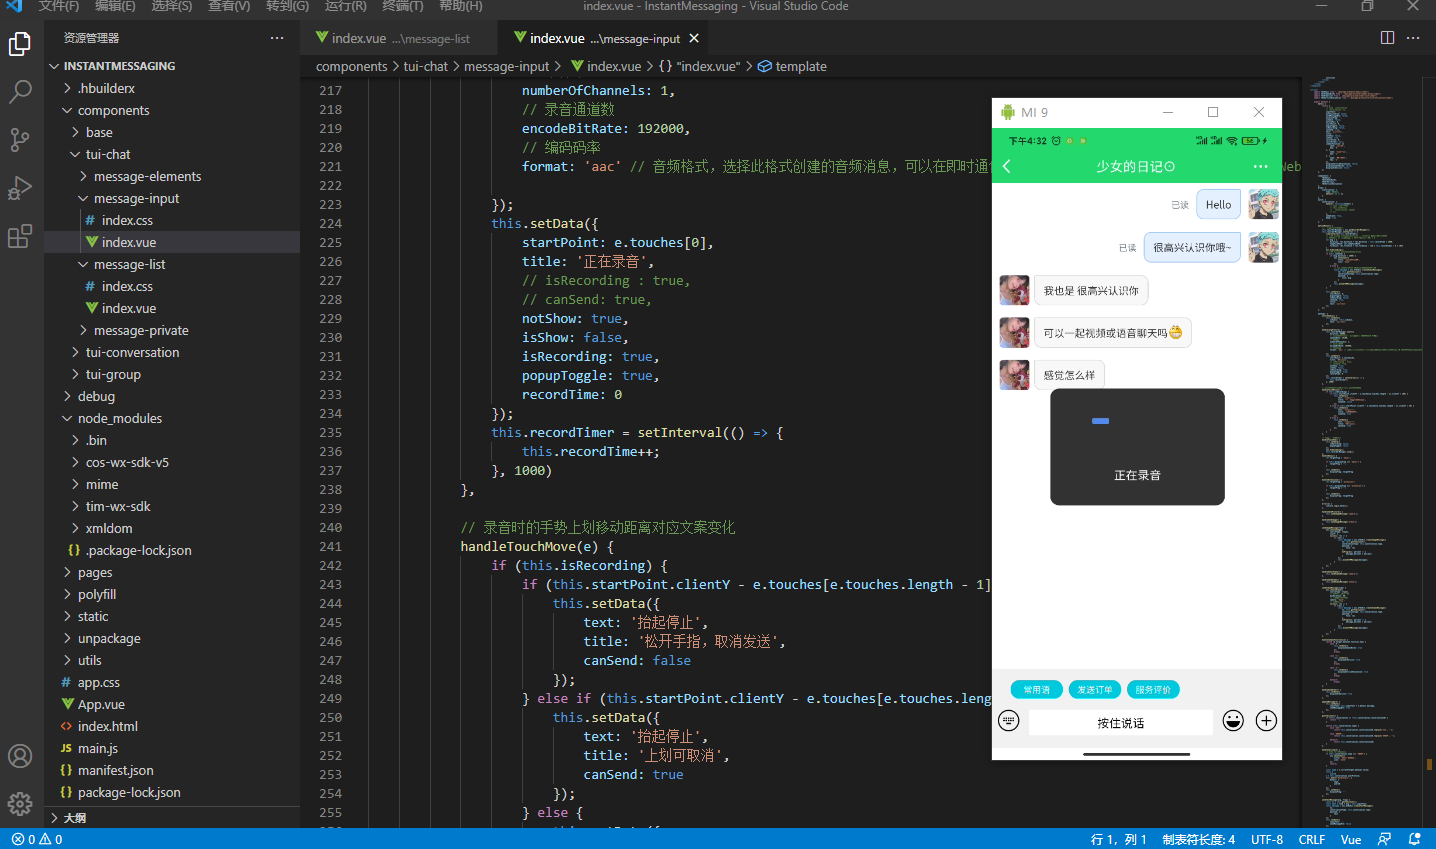Open the chat header three-dot menu

click(x=1260, y=166)
